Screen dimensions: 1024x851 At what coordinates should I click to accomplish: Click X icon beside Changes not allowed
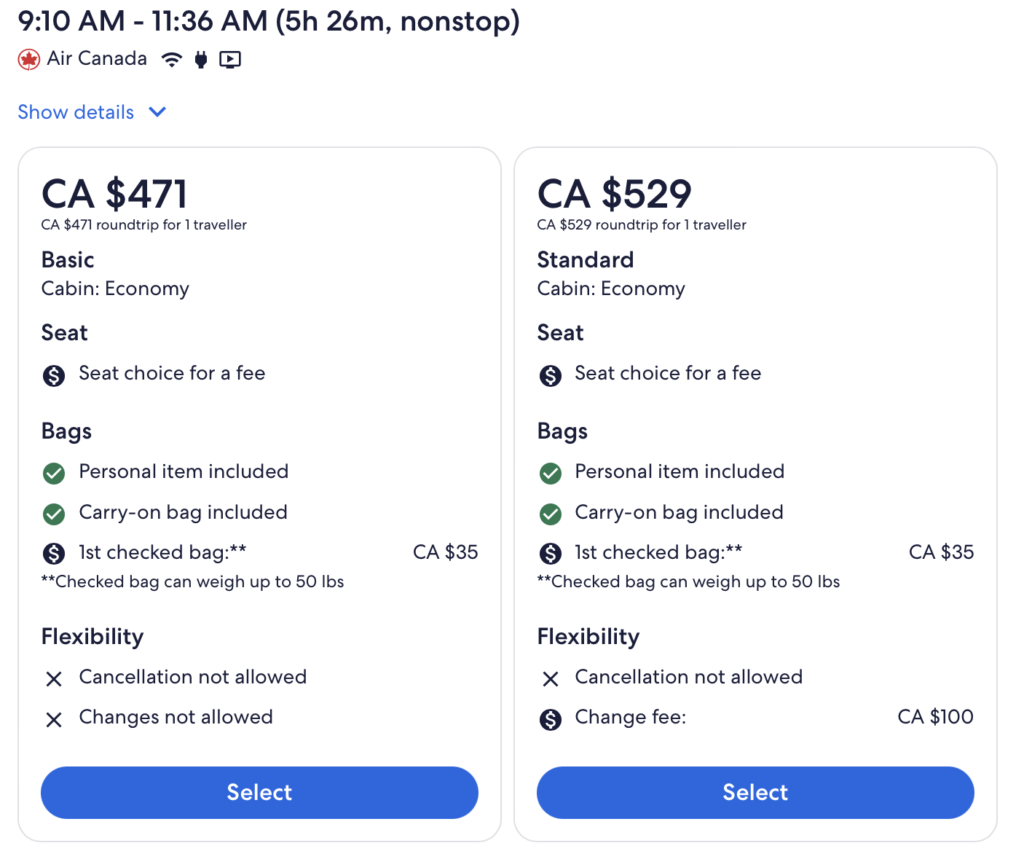tap(54, 720)
